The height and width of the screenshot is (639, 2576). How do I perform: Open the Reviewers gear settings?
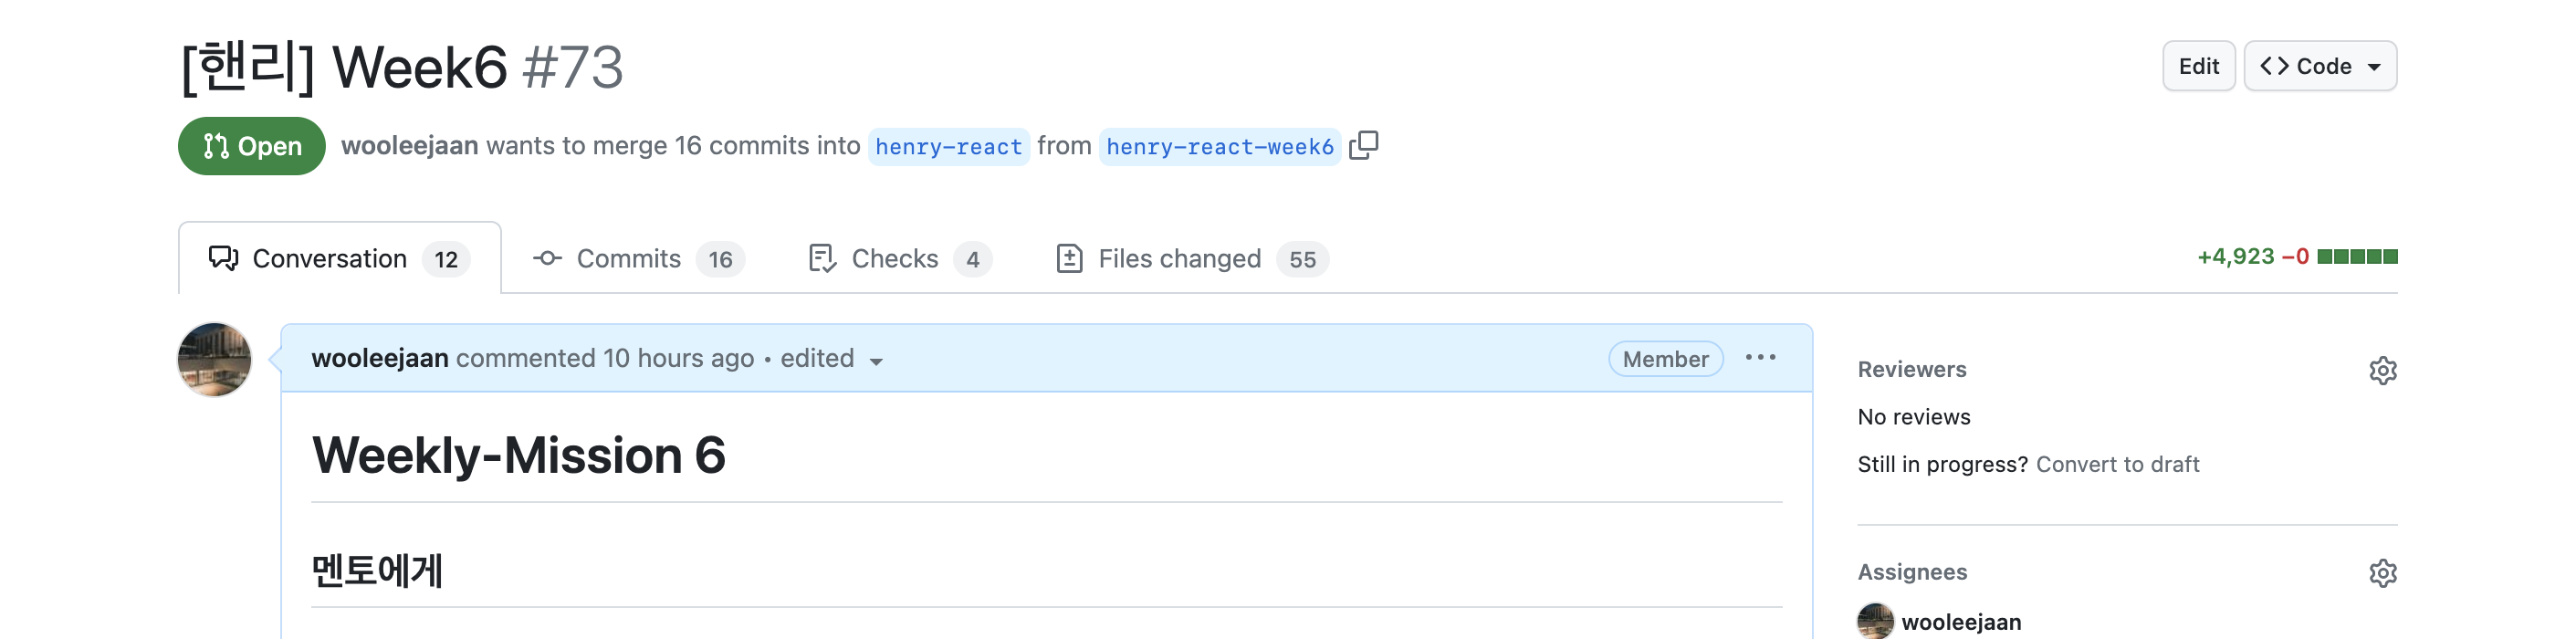2382,370
